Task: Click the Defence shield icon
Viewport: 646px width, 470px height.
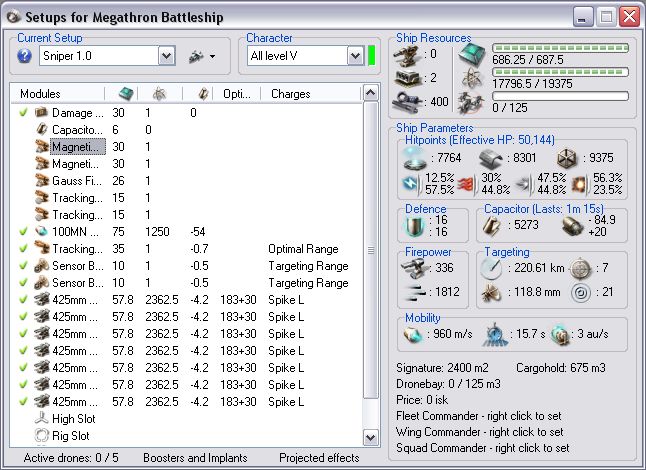Action: tap(414, 226)
